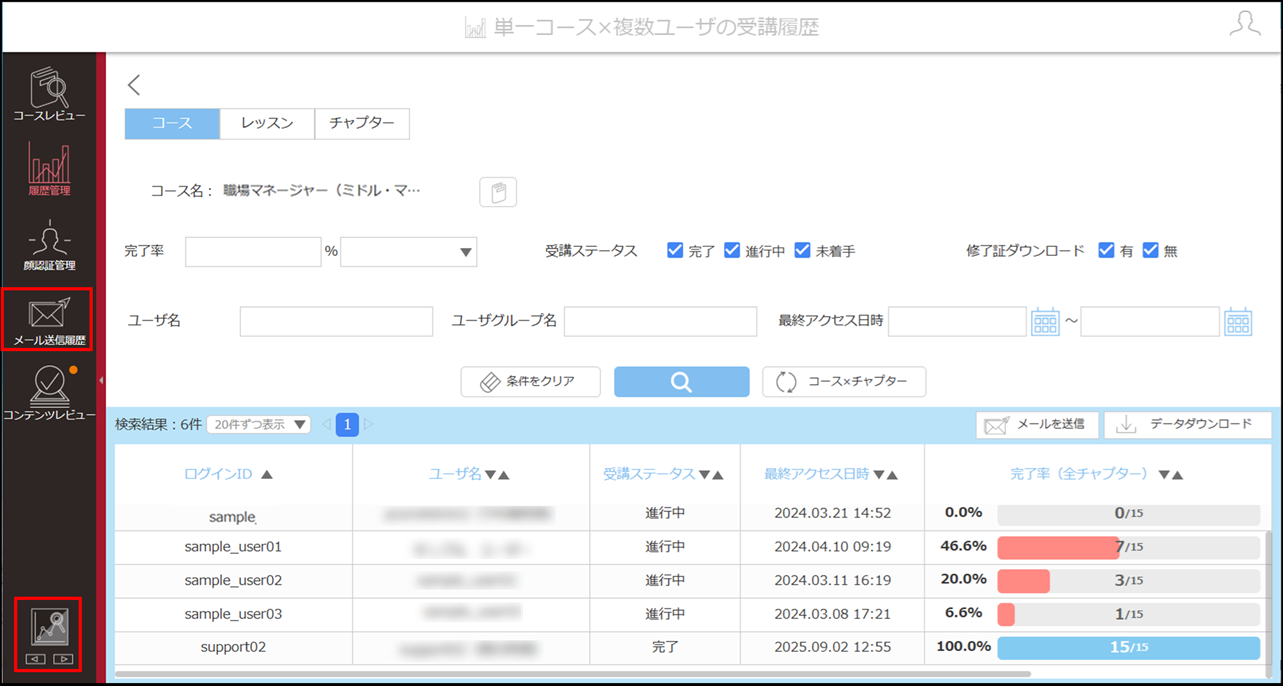Click the 完了 status cell for support02
The width and height of the screenshot is (1283, 686).
665,647
